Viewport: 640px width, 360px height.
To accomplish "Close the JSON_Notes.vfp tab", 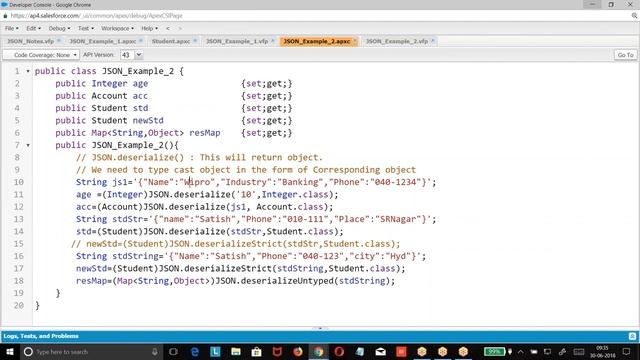I will pyautogui.click(x=59, y=41).
